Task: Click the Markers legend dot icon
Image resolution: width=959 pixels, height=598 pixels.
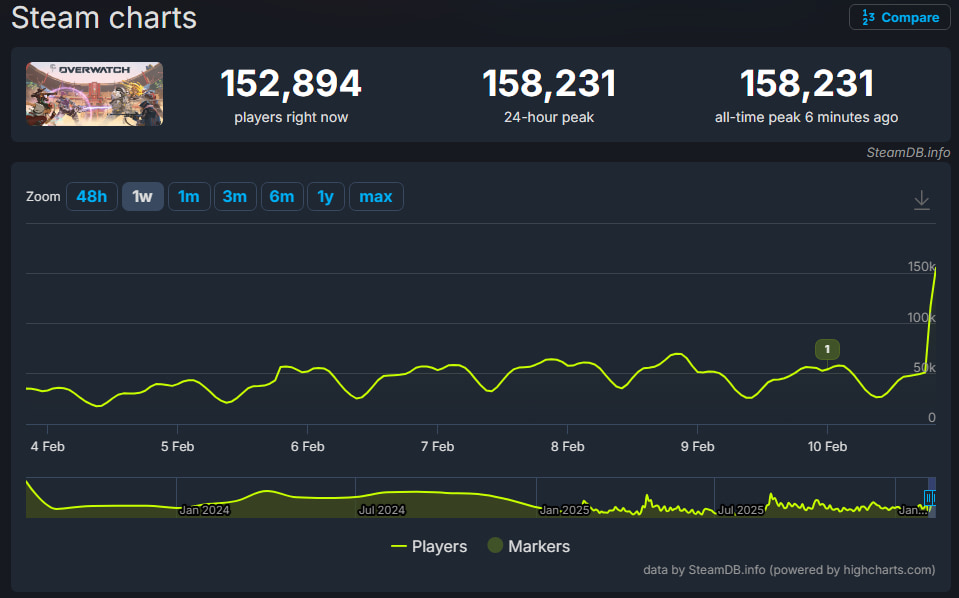Action: pyautogui.click(x=495, y=546)
